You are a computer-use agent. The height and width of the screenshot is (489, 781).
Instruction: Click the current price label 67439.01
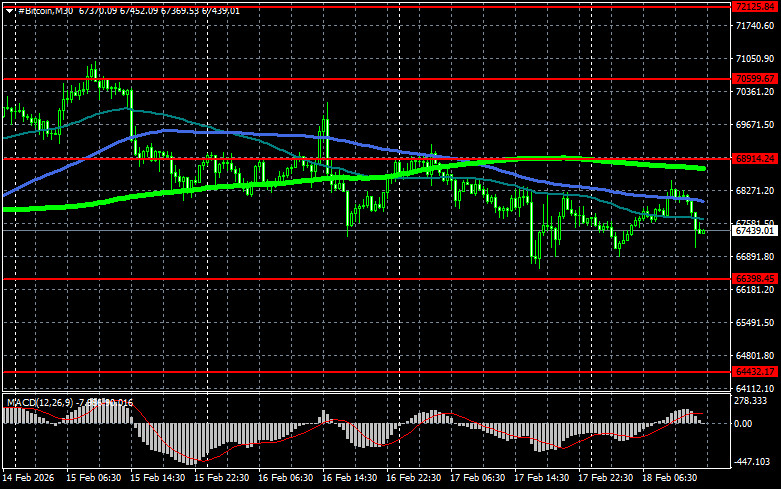[x=755, y=230]
